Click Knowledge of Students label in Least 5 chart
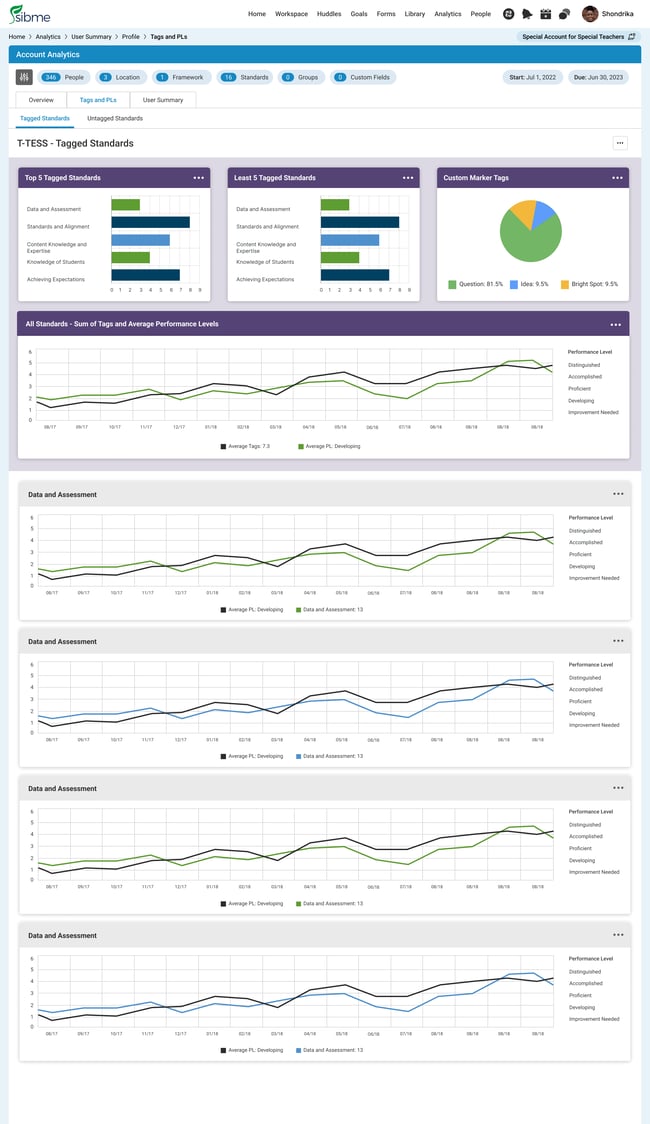 (265, 262)
